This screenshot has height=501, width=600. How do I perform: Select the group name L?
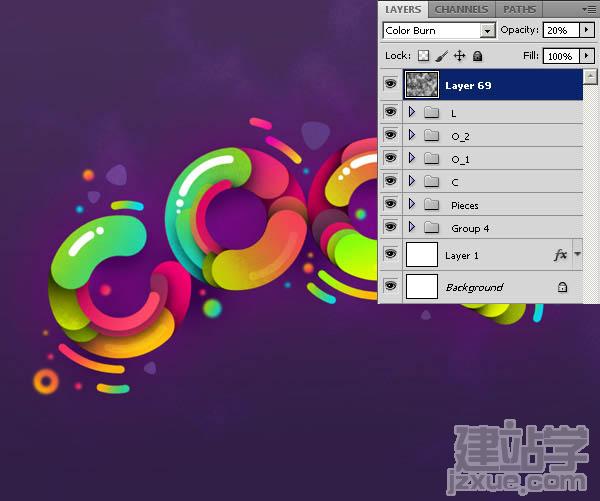point(453,113)
